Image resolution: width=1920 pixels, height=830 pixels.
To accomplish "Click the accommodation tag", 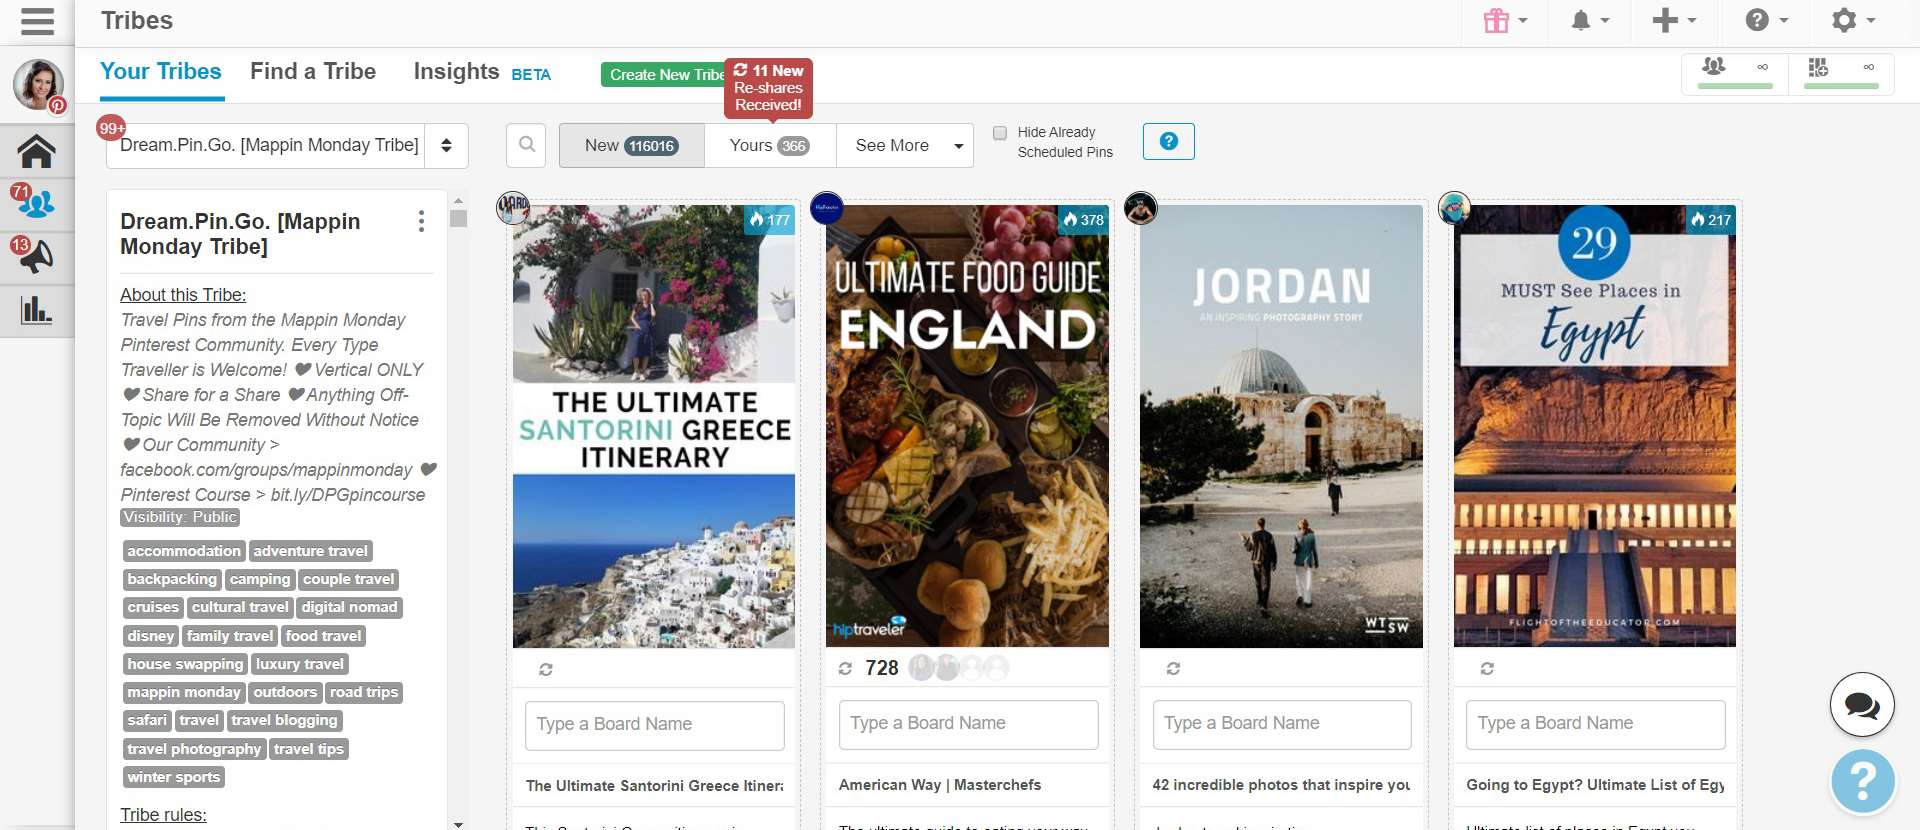I will coord(184,551).
